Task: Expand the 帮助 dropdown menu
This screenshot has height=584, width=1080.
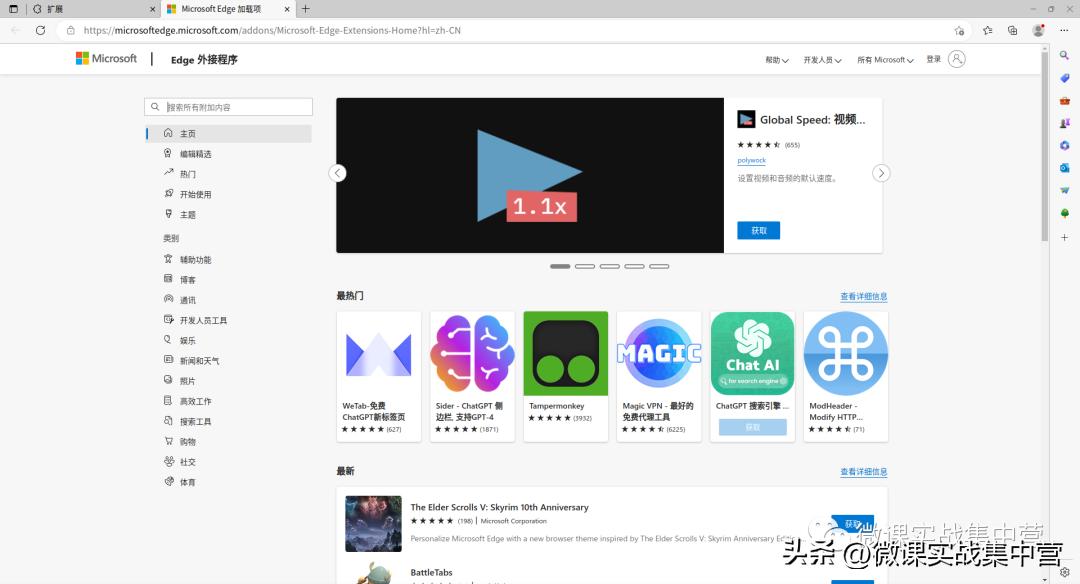Action: click(x=777, y=59)
